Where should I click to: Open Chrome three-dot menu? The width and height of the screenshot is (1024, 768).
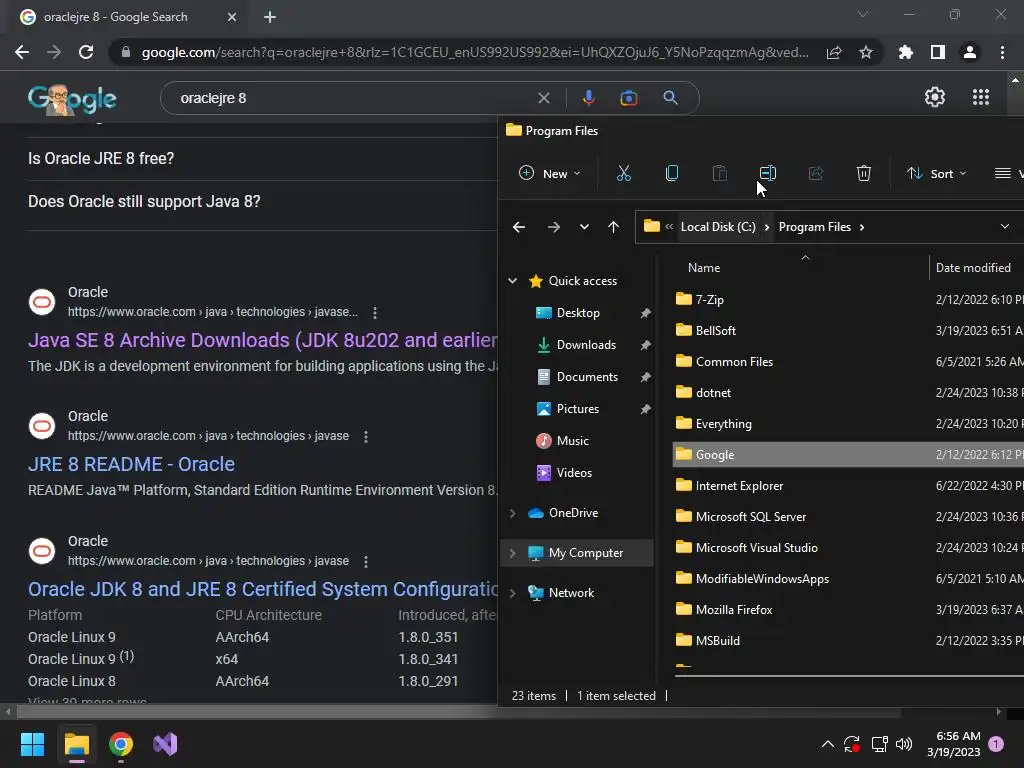1002,52
